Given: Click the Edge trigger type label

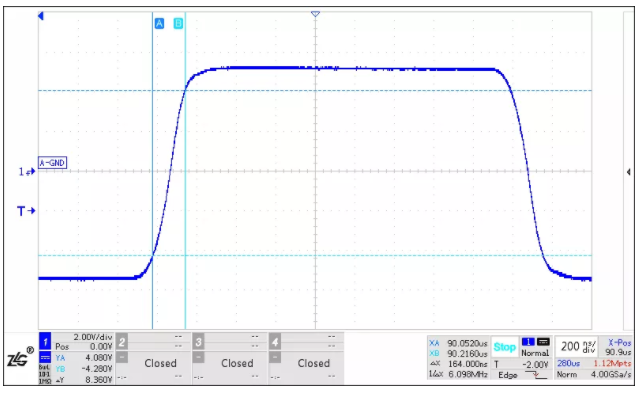Looking at the screenshot, I should 508,375.
